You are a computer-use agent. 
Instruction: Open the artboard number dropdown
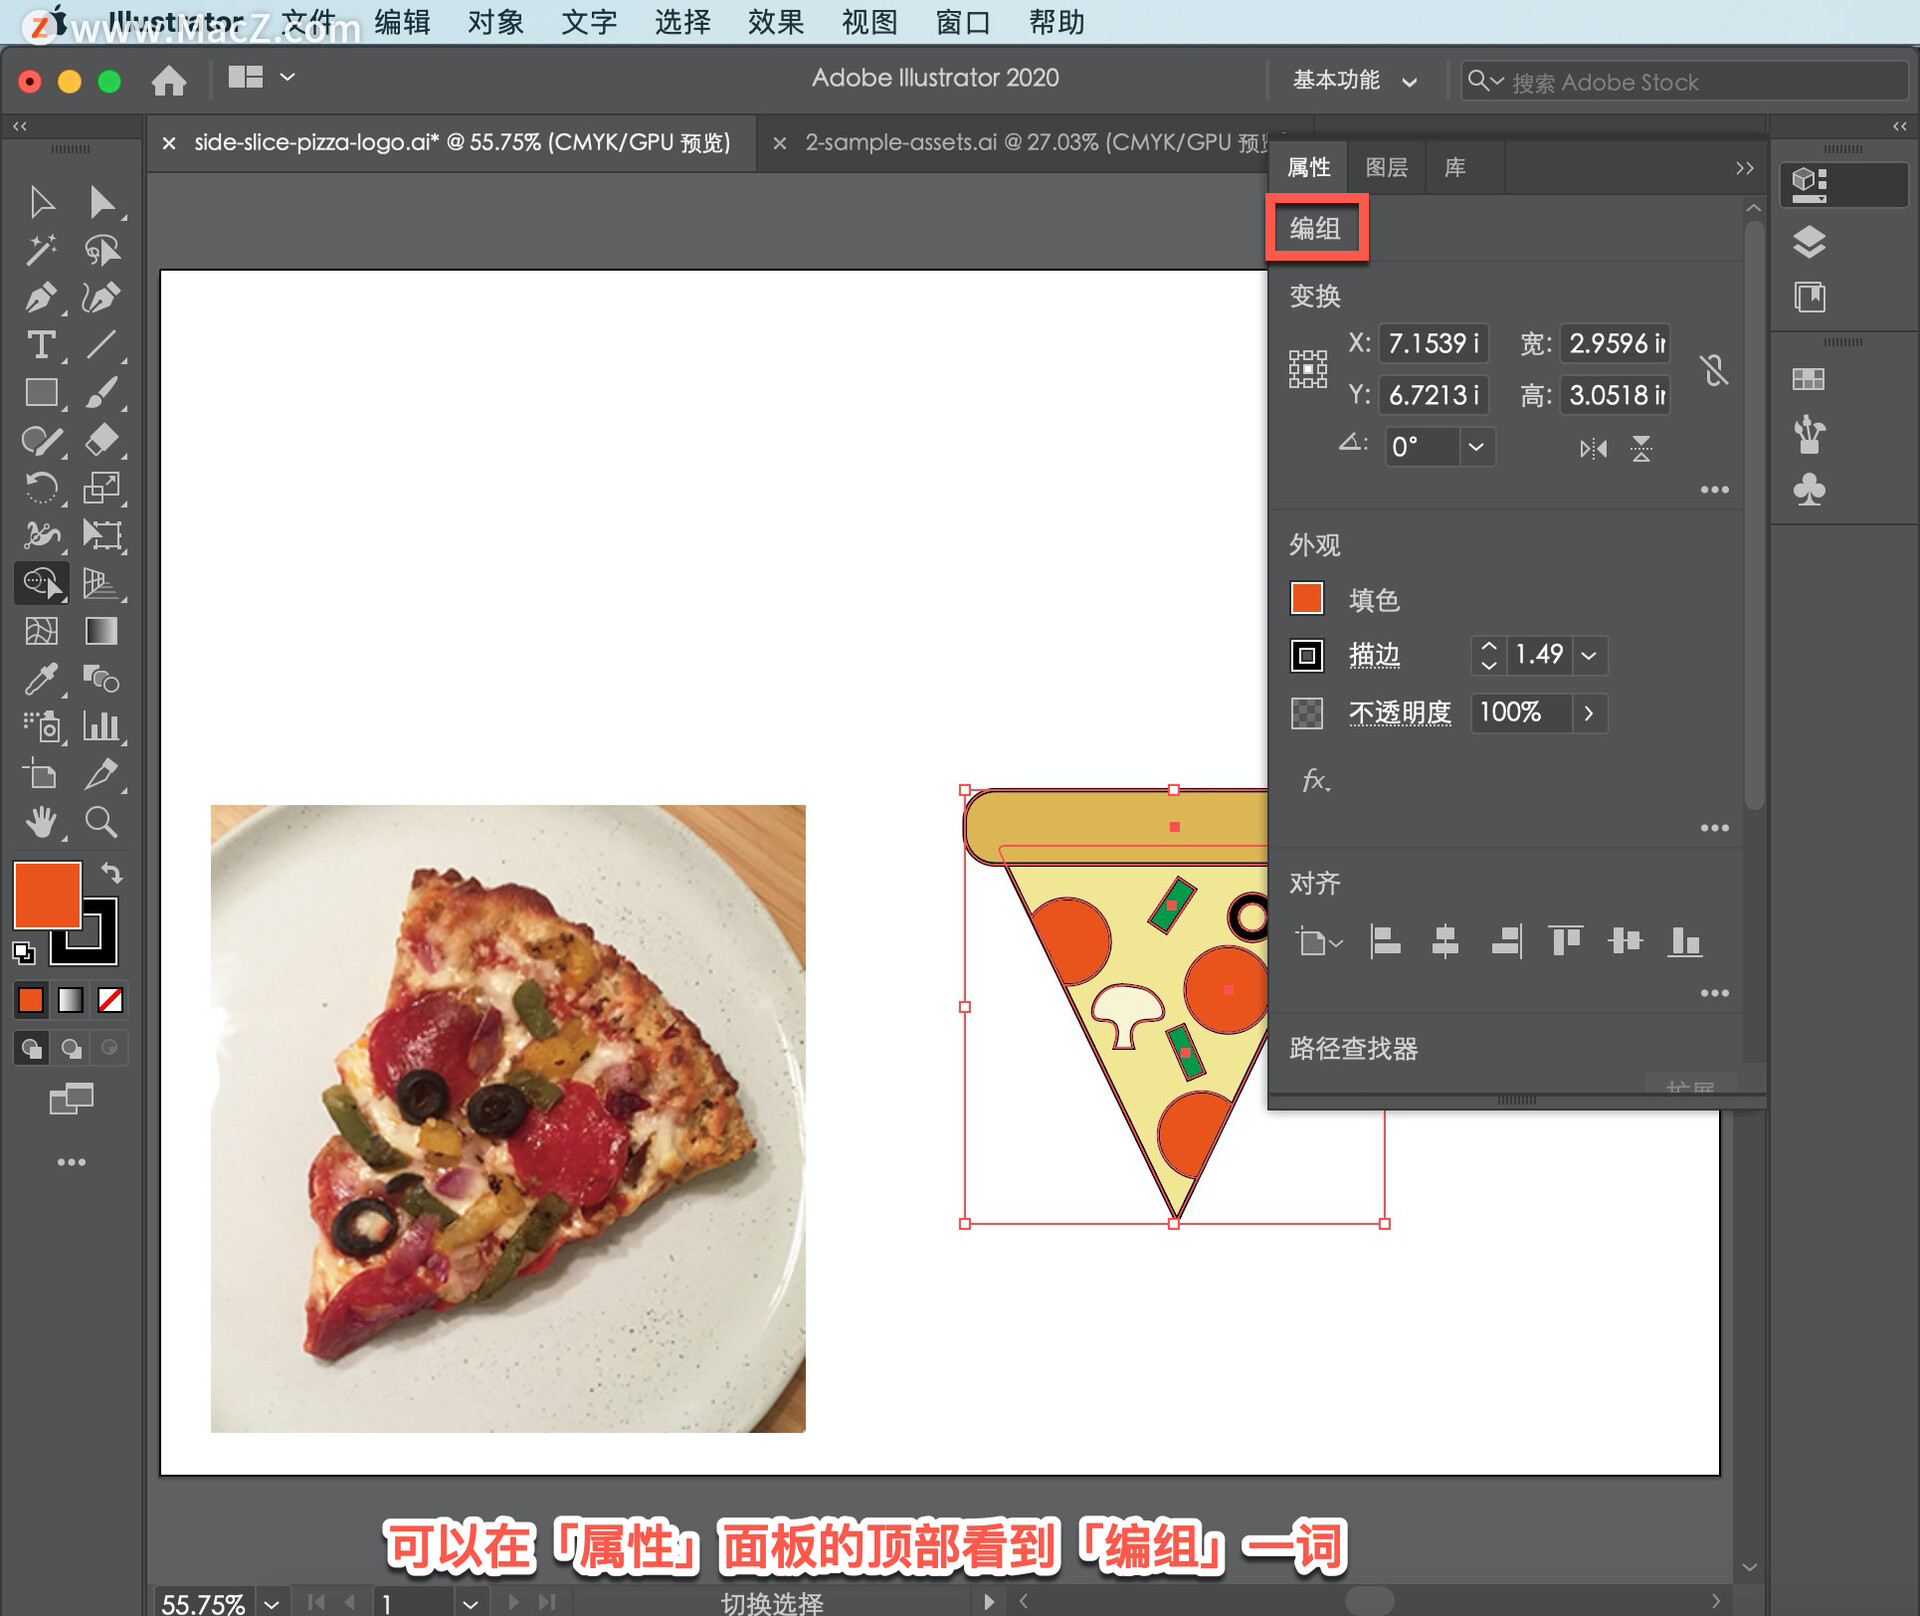tap(470, 1603)
